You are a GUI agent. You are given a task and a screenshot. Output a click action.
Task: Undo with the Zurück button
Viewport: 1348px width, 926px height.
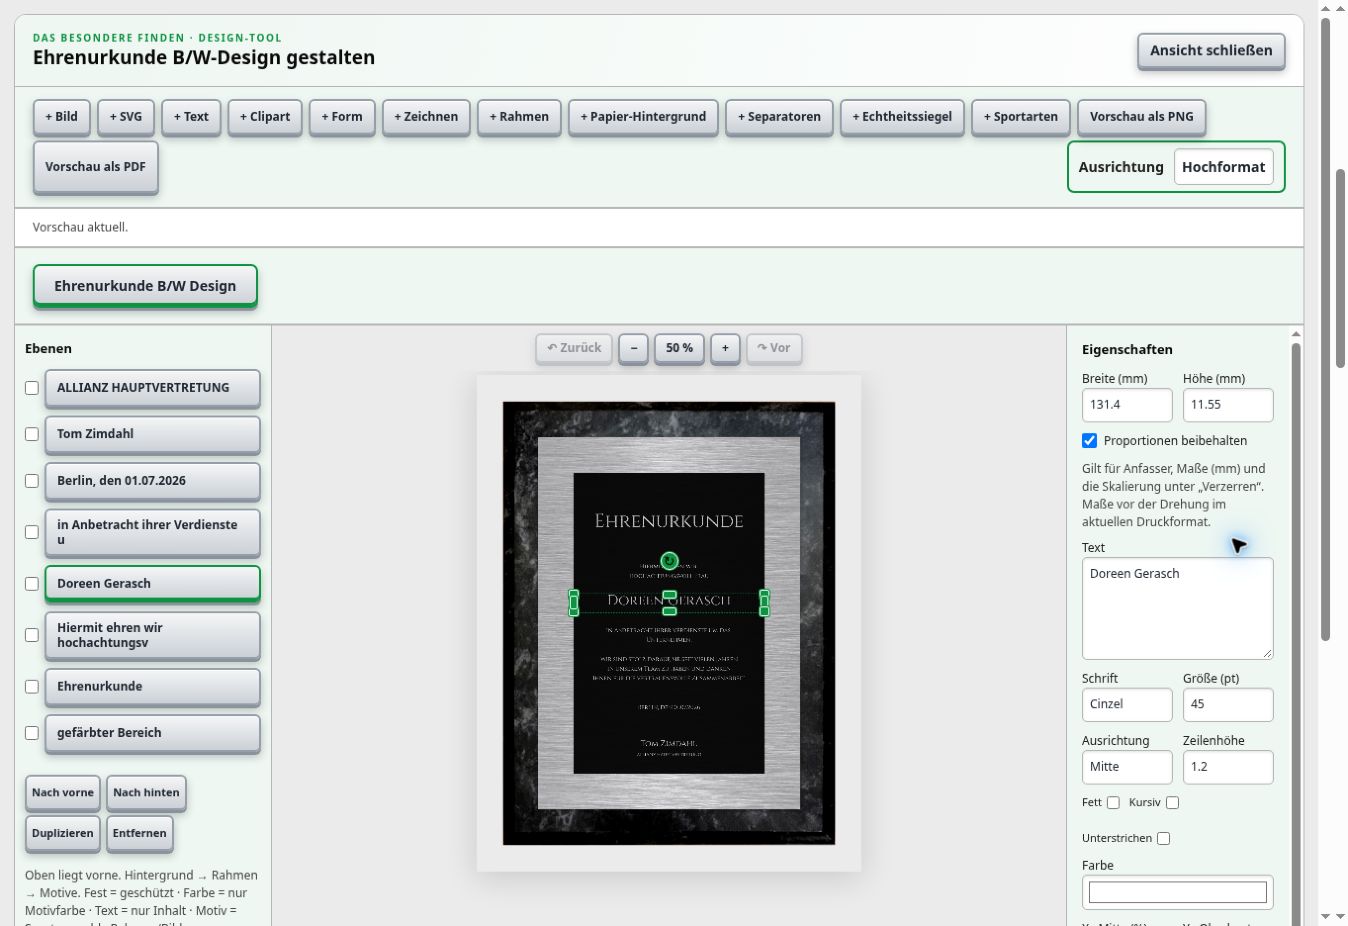(x=574, y=348)
